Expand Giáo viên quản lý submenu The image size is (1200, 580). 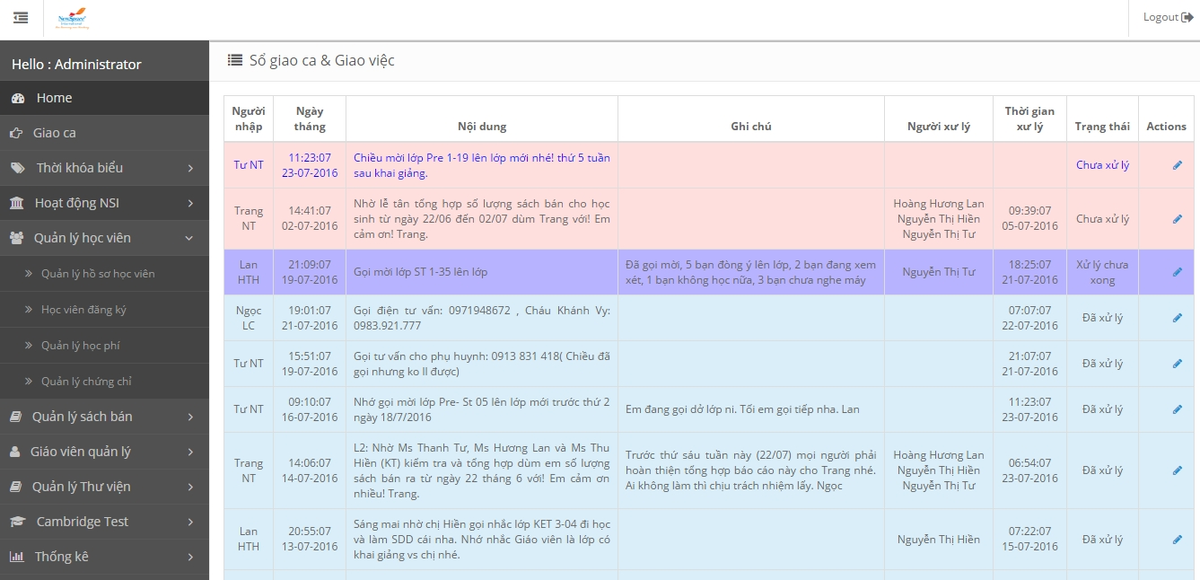tap(190, 452)
